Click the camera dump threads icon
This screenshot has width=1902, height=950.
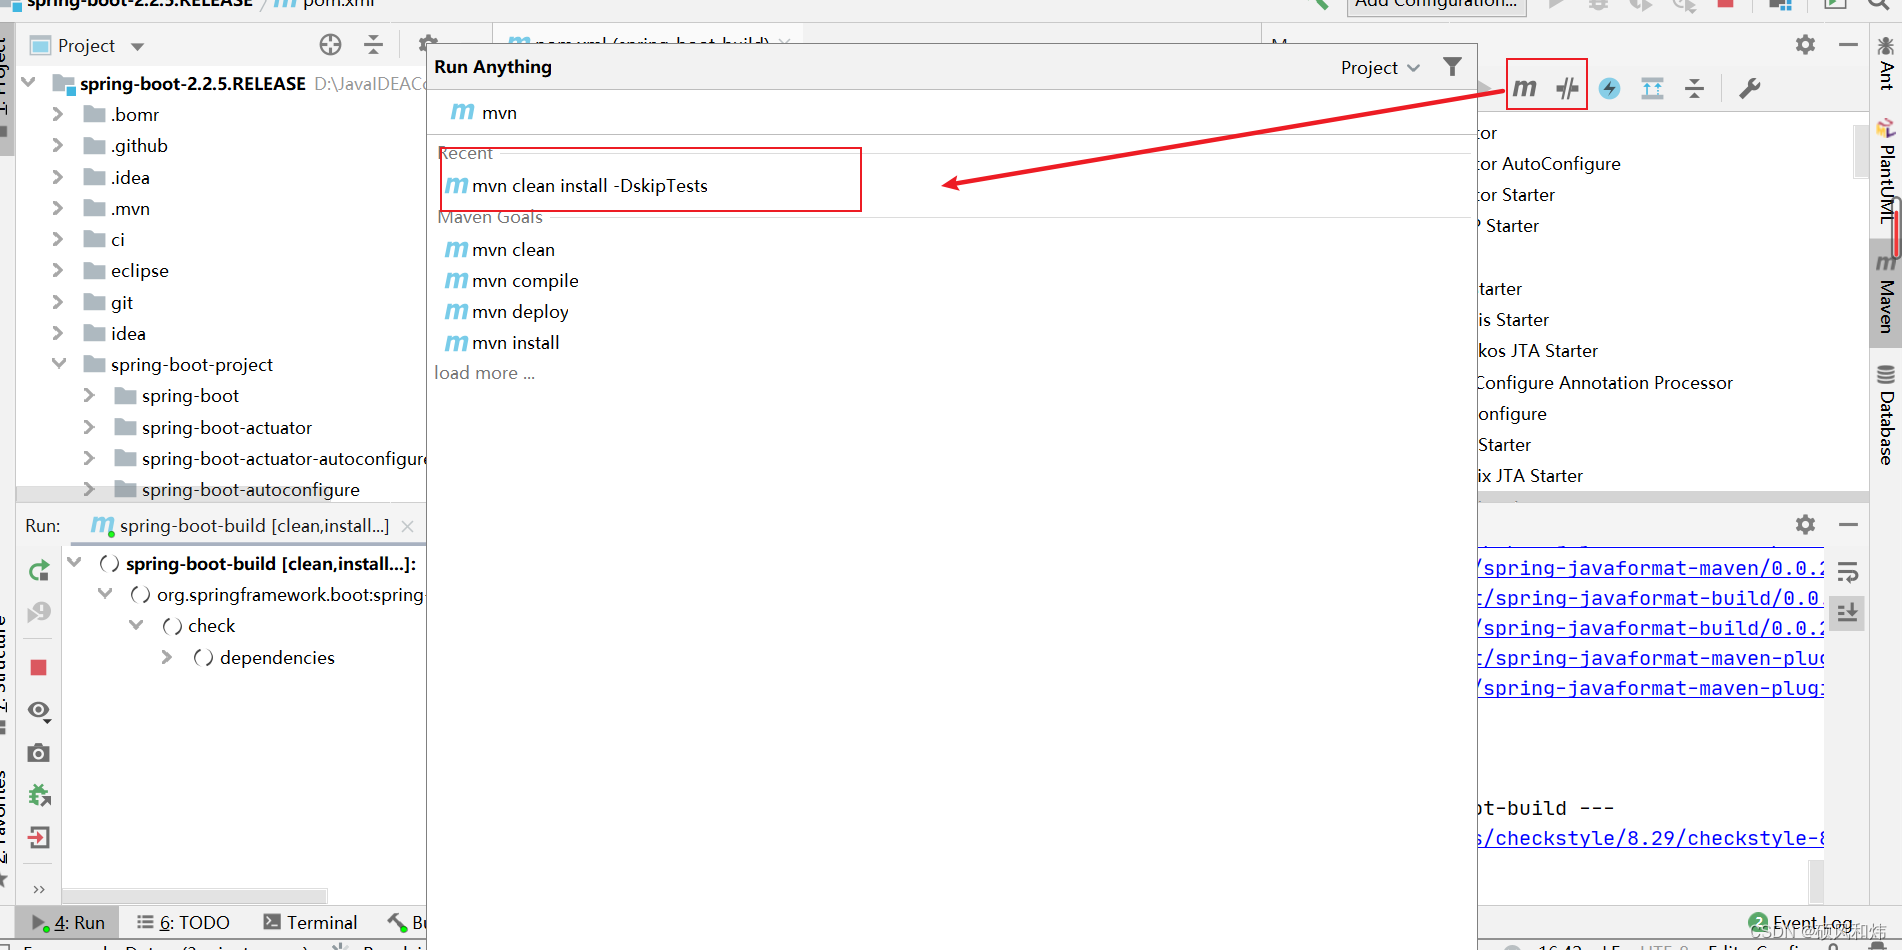(39, 752)
